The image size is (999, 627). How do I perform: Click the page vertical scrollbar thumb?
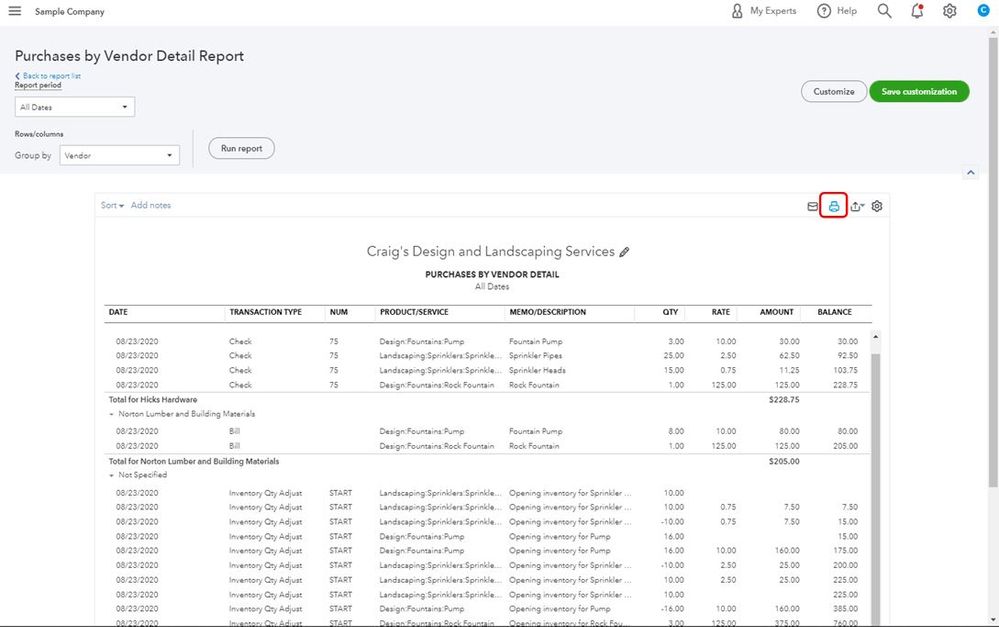pos(993,263)
